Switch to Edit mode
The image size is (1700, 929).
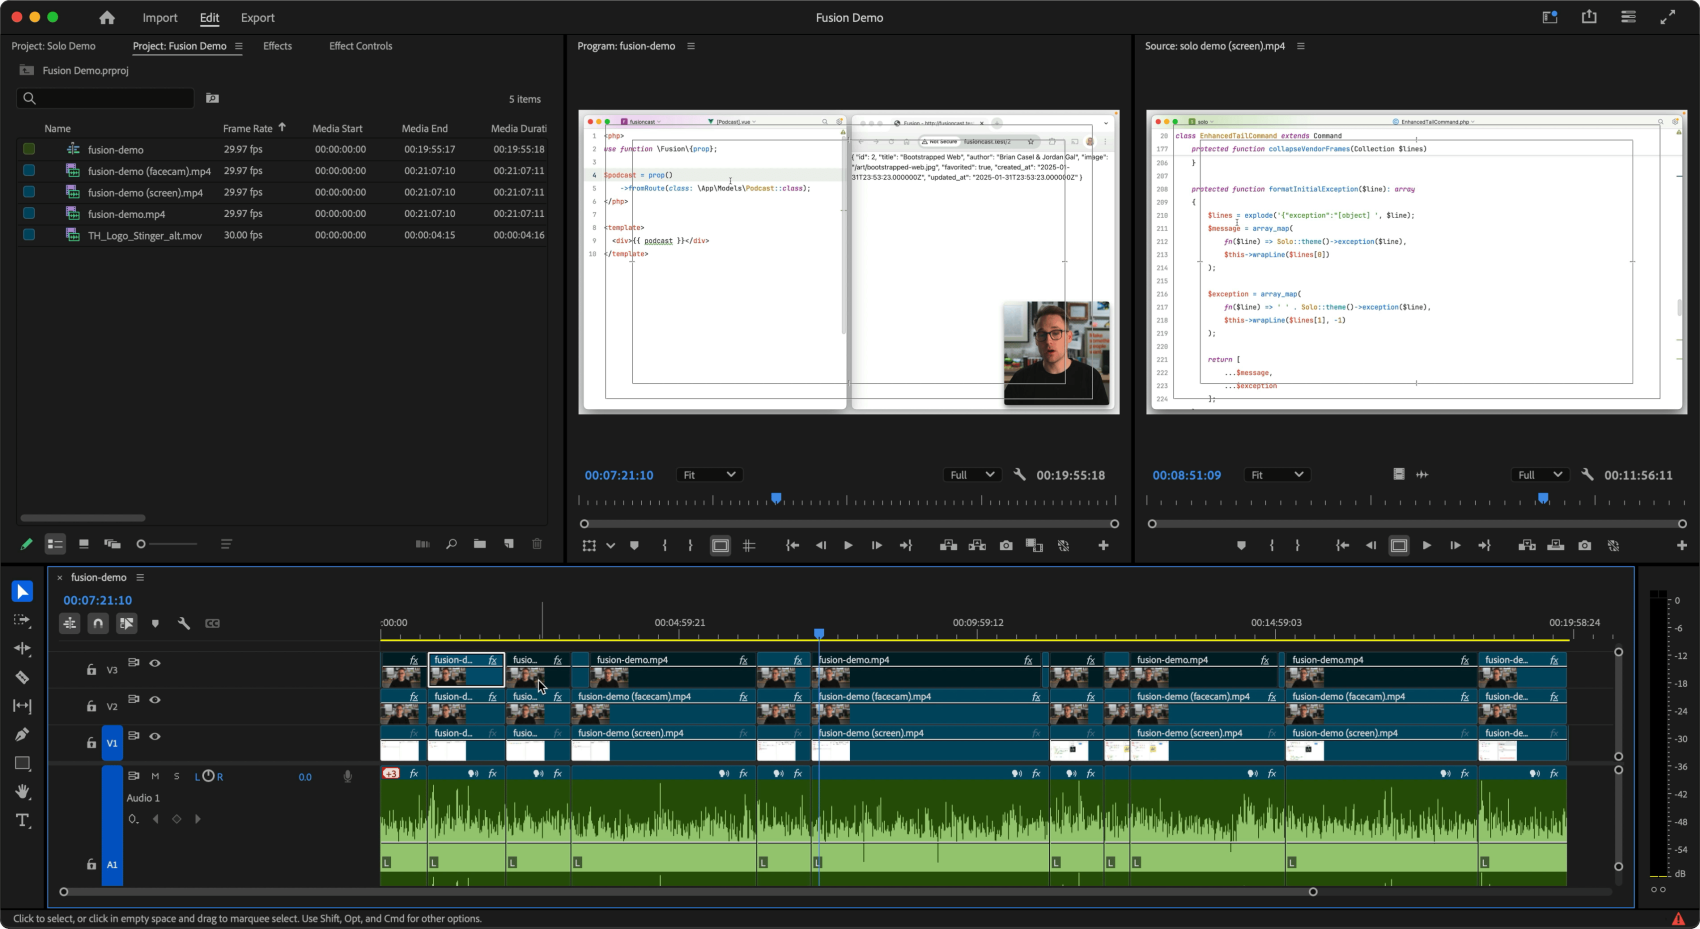pyautogui.click(x=209, y=18)
